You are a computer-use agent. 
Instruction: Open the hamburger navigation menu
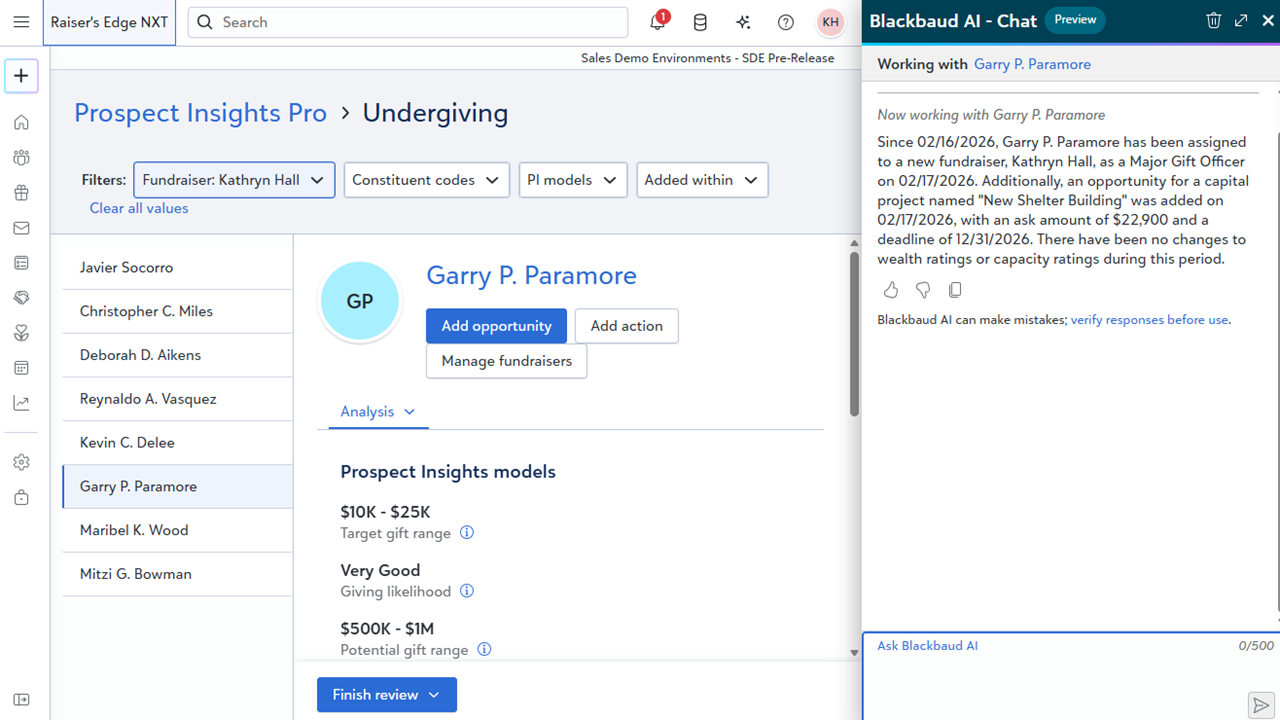pyautogui.click(x=21, y=22)
